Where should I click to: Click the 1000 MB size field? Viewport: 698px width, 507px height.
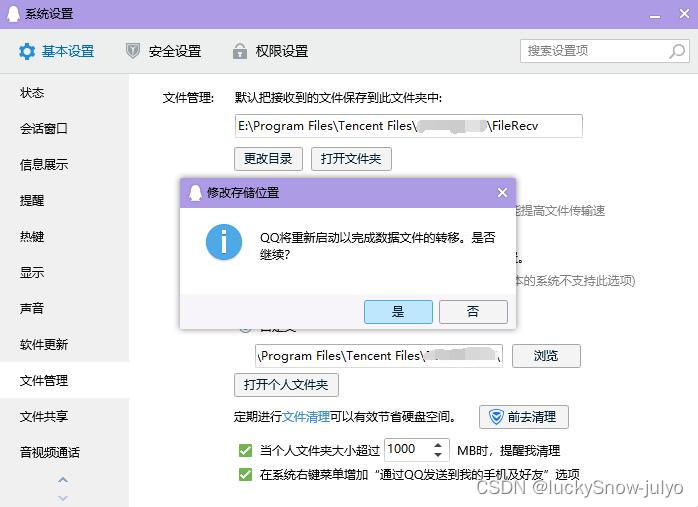pyautogui.click(x=417, y=450)
